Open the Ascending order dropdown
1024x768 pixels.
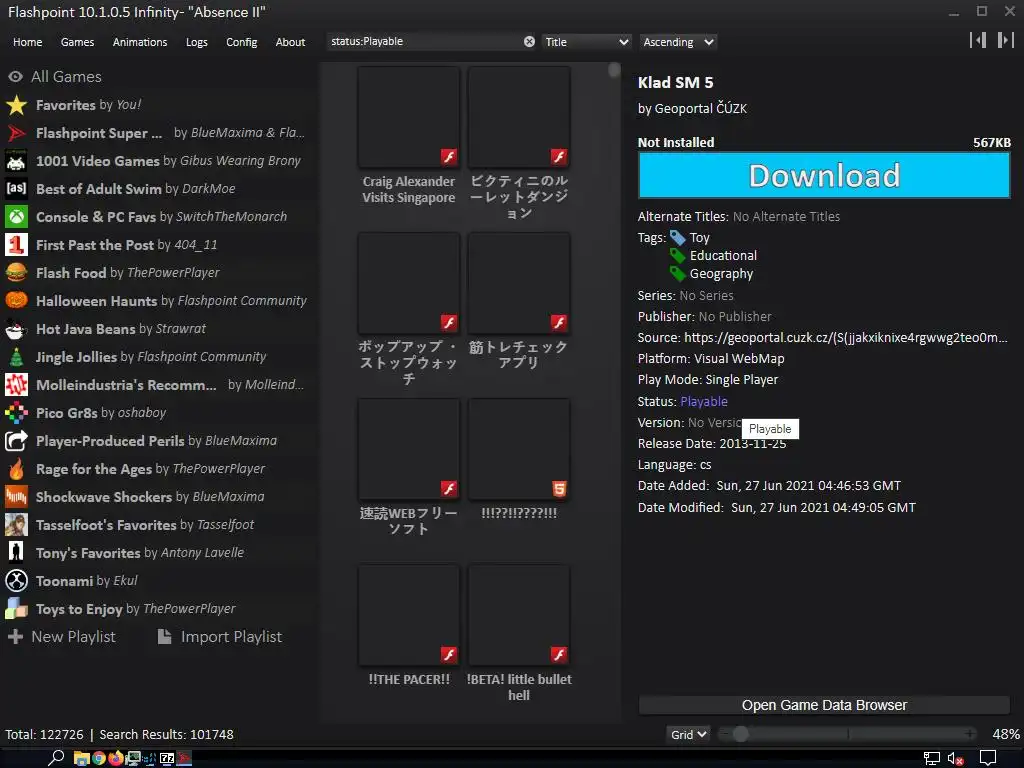coord(678,42)
